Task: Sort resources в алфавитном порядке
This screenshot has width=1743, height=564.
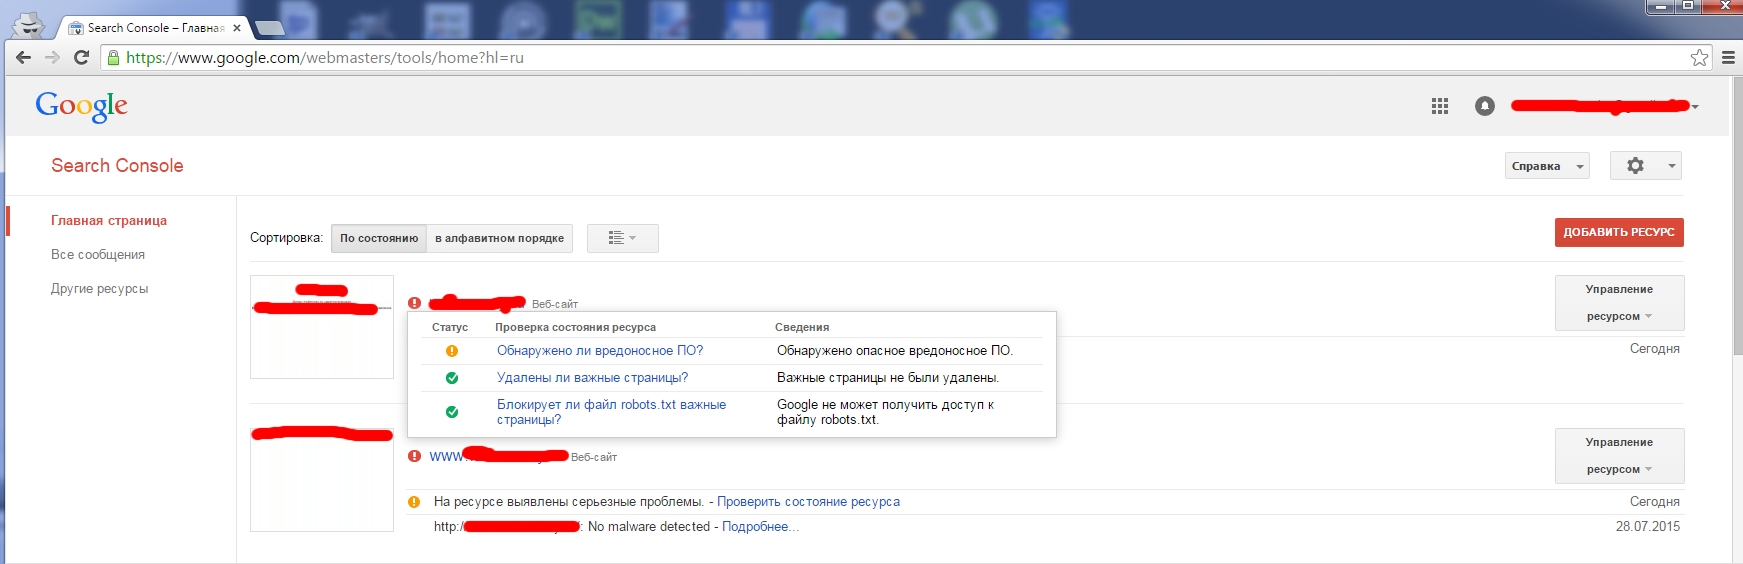Action: 499,238
